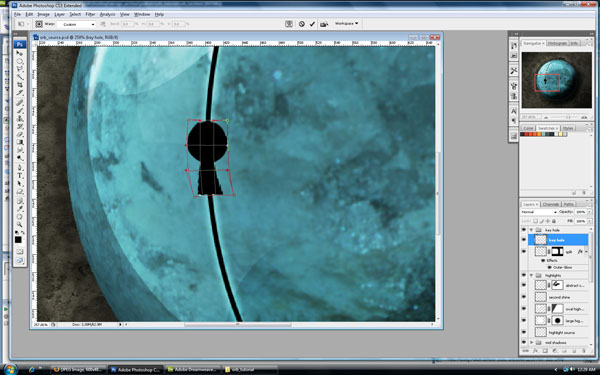This screenshot has height=375, width=600.
Task: Select the Crop tool
Action: point(20,85)
